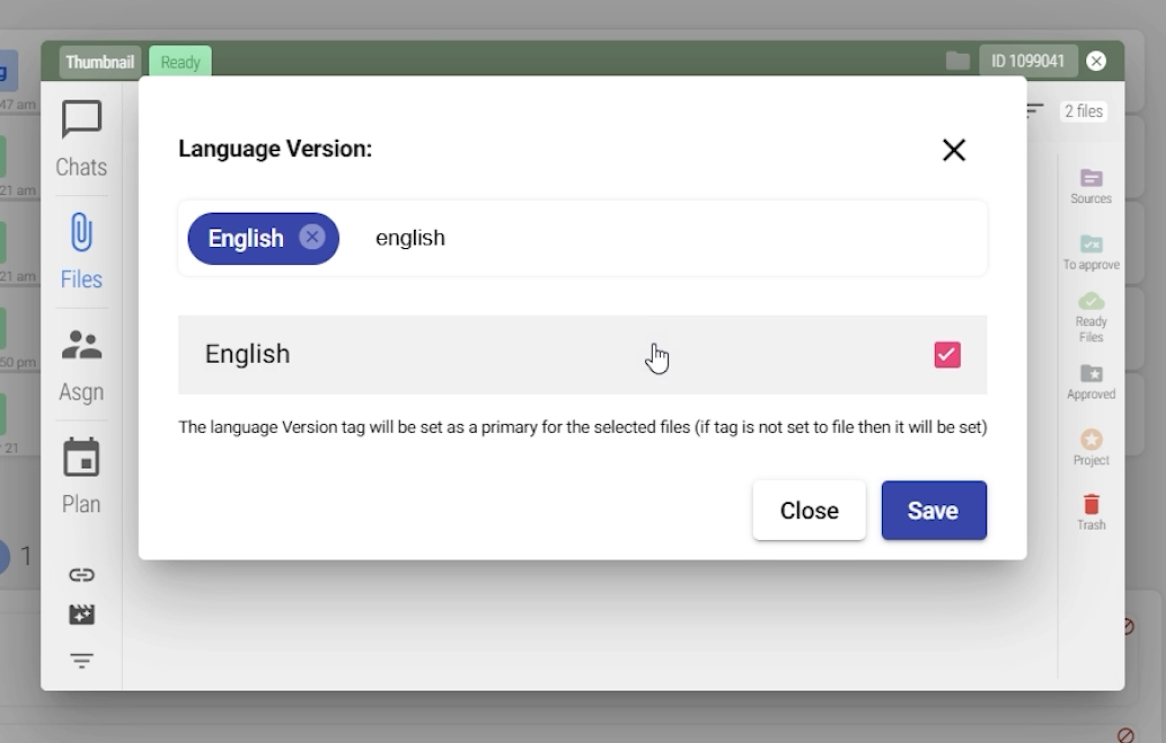Click the language search input field
Viewport: 1166px width, 743px height.
pos(660,238)
